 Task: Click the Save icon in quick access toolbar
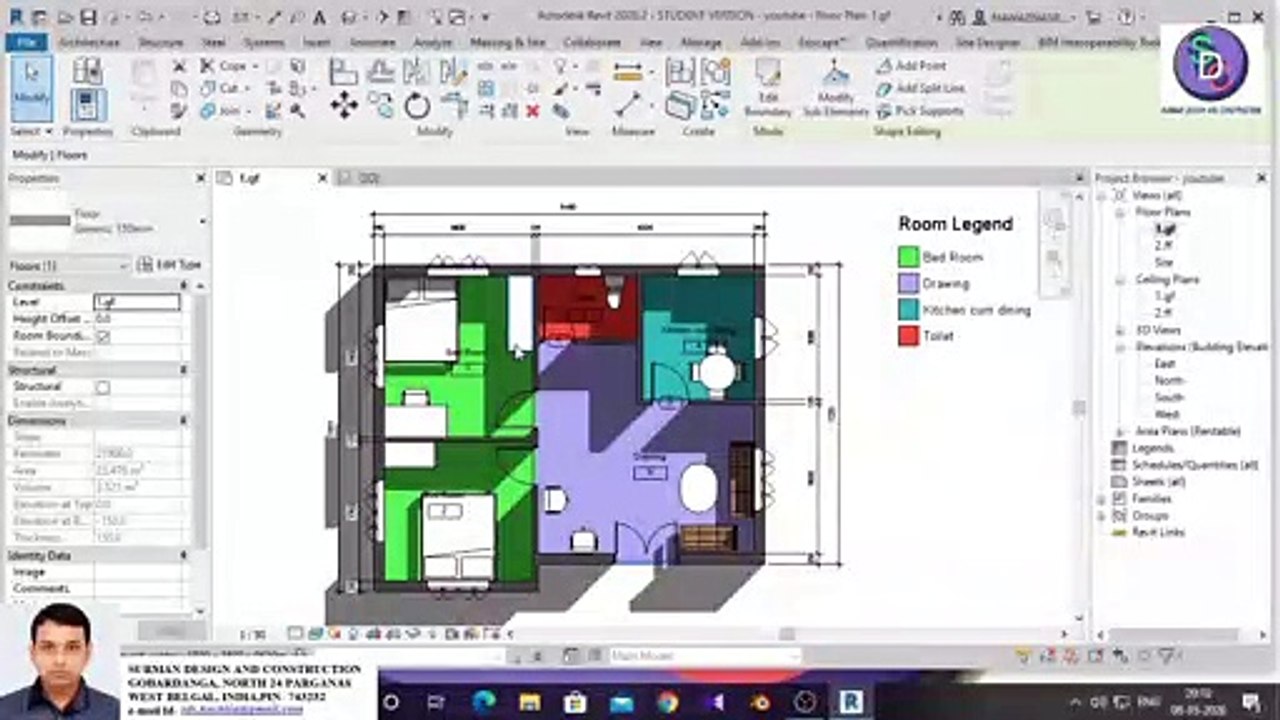pos(88,17)
